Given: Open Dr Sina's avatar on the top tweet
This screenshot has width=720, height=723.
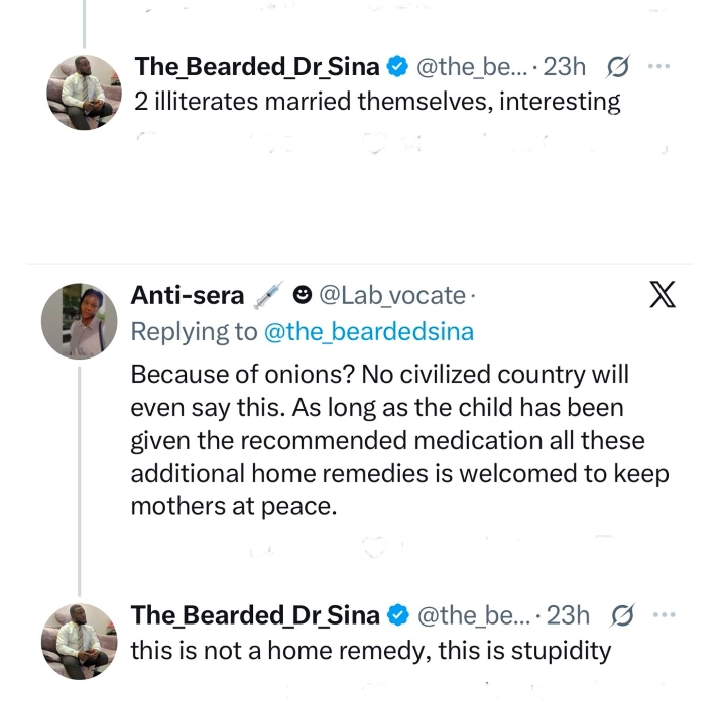Looking at the screenshot, I should tap(84, 93).
